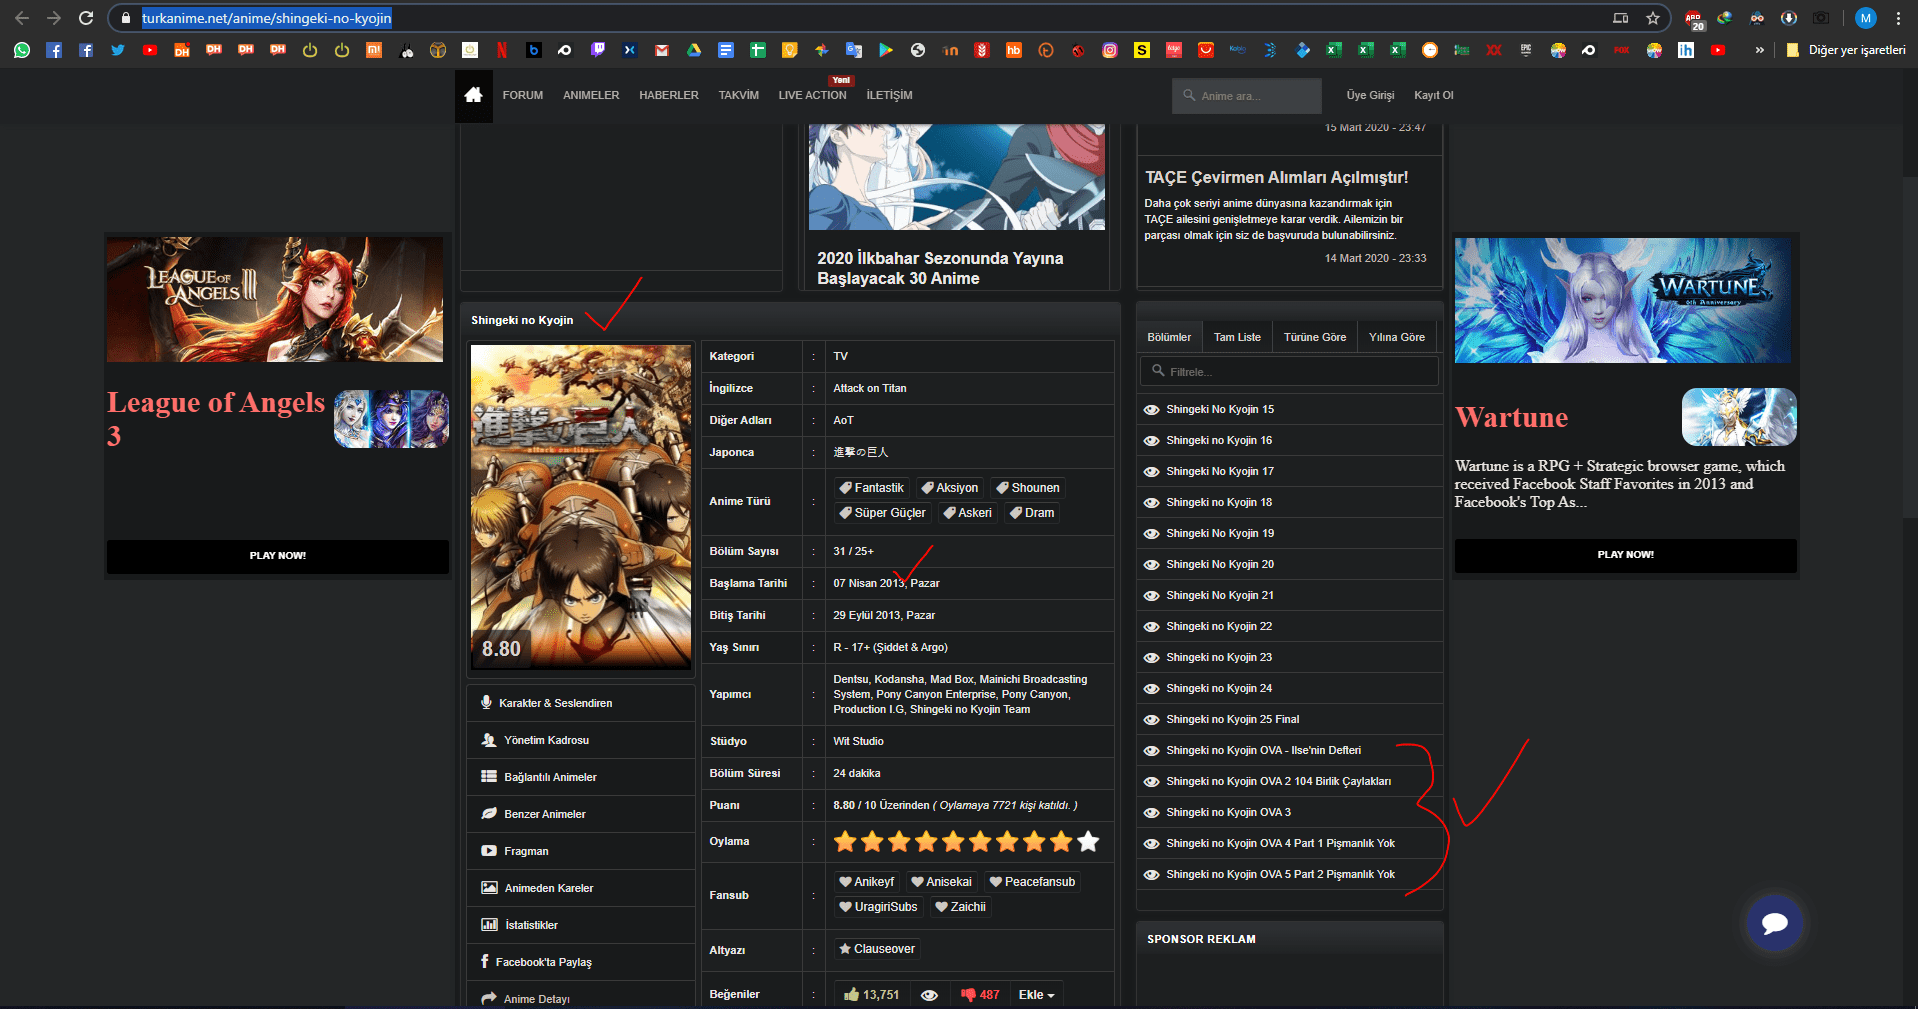Open Netflix bookmark
1918x1009 pixels.
tap(502, 50)
